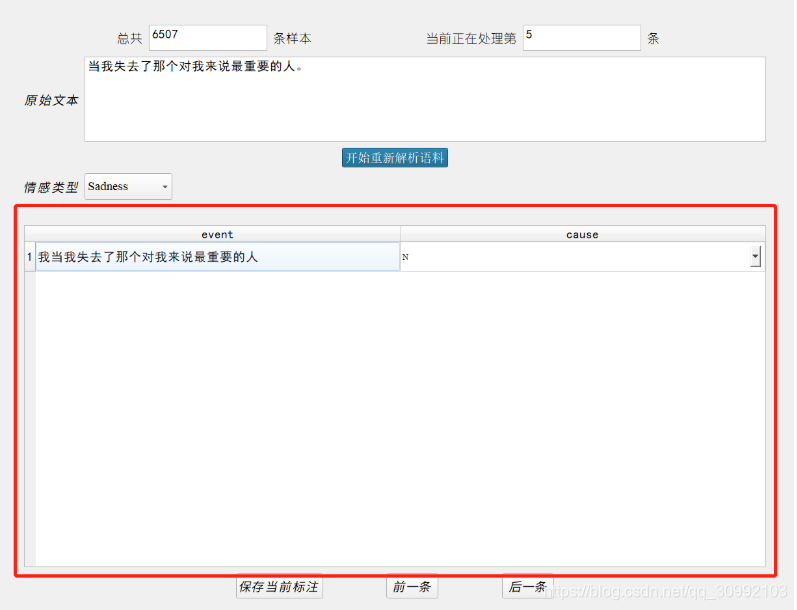This screenshot has height=610, width=797.
Task: Click the 当前正在处理第 label
Action: point(471,39)
